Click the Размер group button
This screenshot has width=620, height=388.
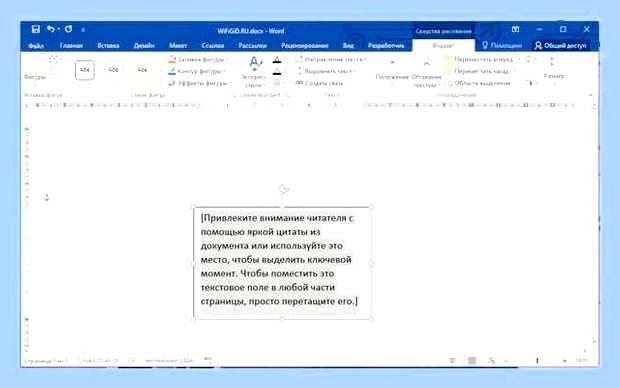point(554,69)
